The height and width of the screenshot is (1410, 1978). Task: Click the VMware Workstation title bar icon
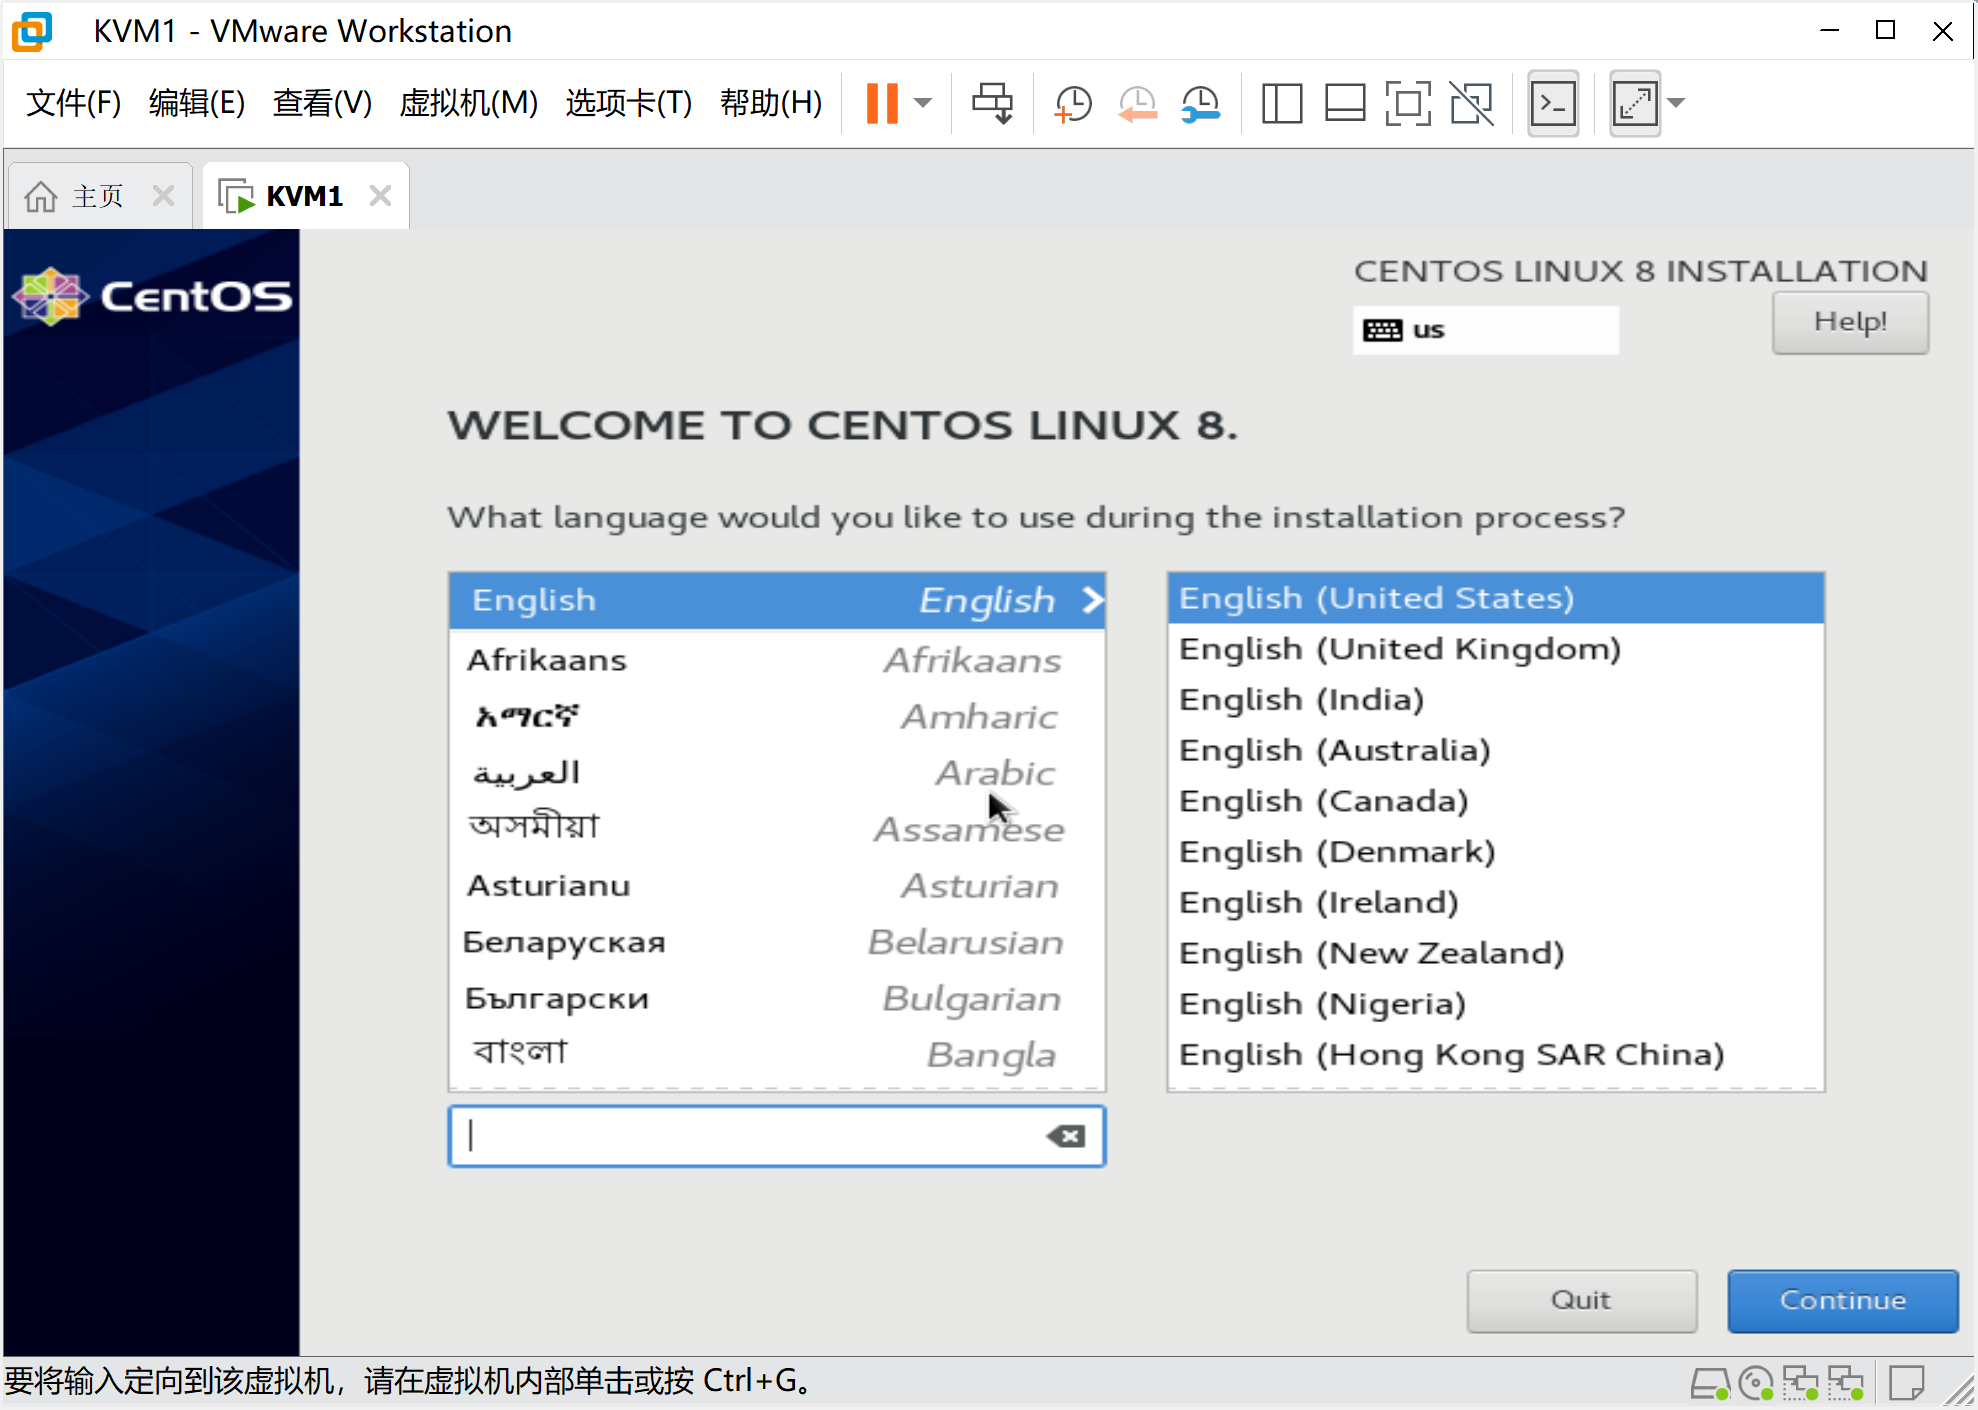tap(32, 31)
